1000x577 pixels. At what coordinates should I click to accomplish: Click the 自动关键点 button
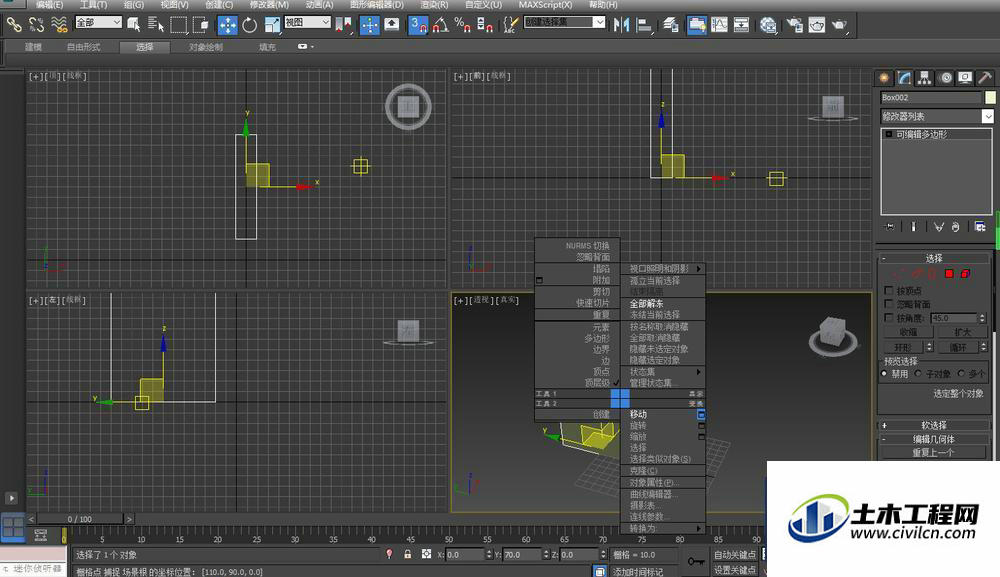point(735,555)
